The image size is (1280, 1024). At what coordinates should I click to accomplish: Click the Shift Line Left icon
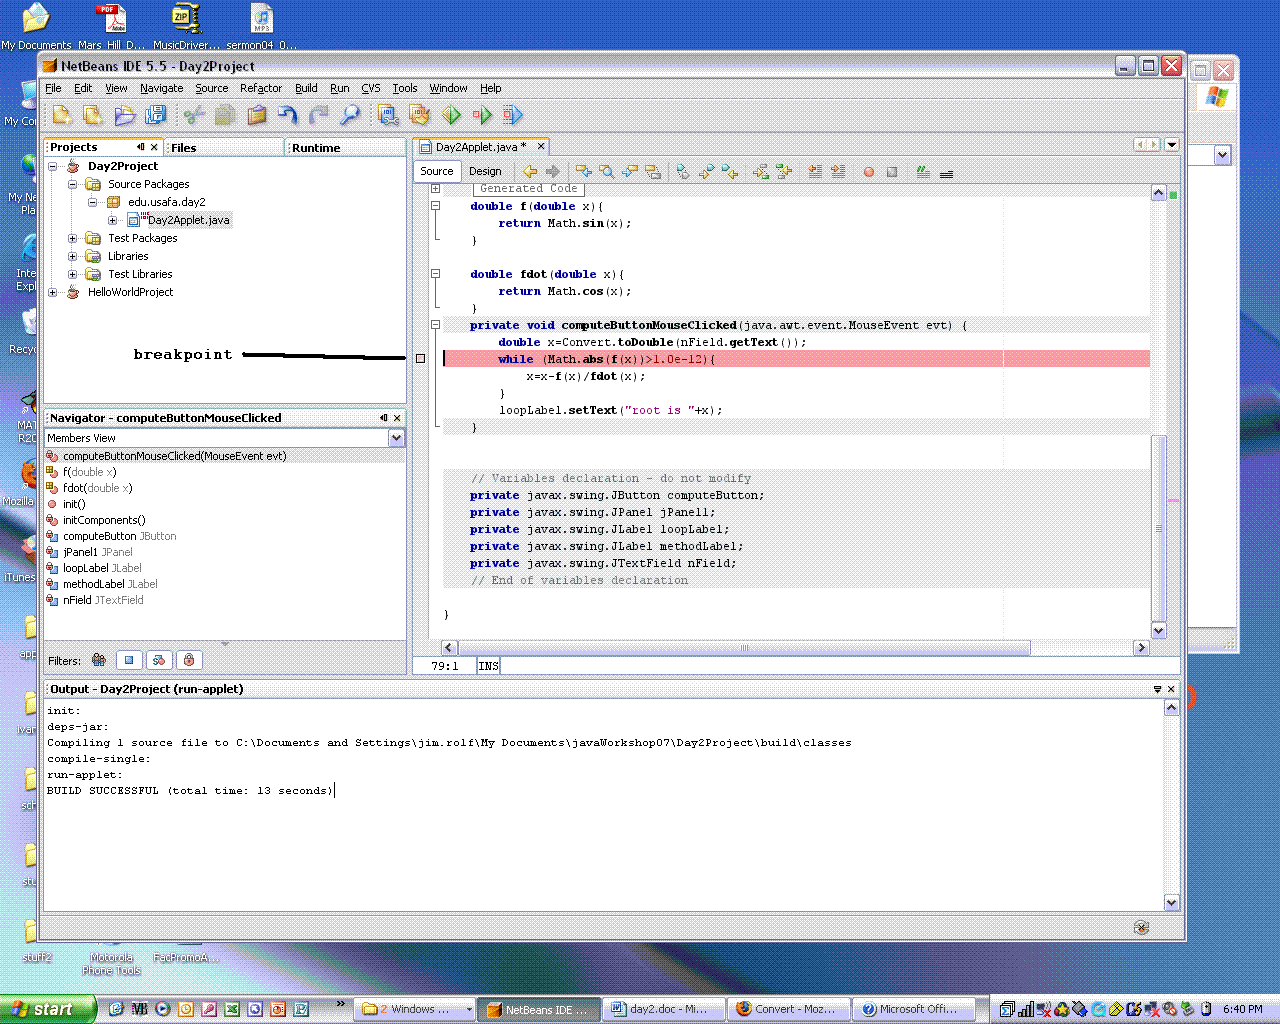[x=815, y=172]
